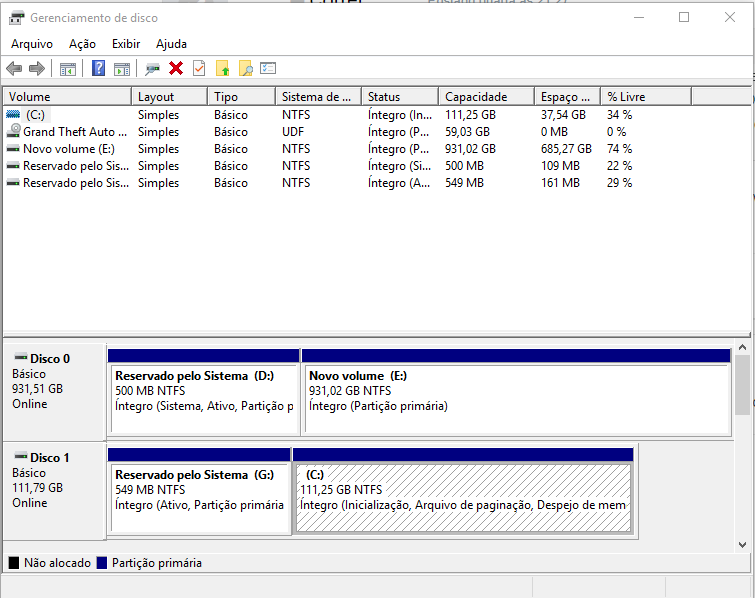The width and height of the screenshot is (755, 598).
Task: Sort by the Tipo column header
Action: 242,97
